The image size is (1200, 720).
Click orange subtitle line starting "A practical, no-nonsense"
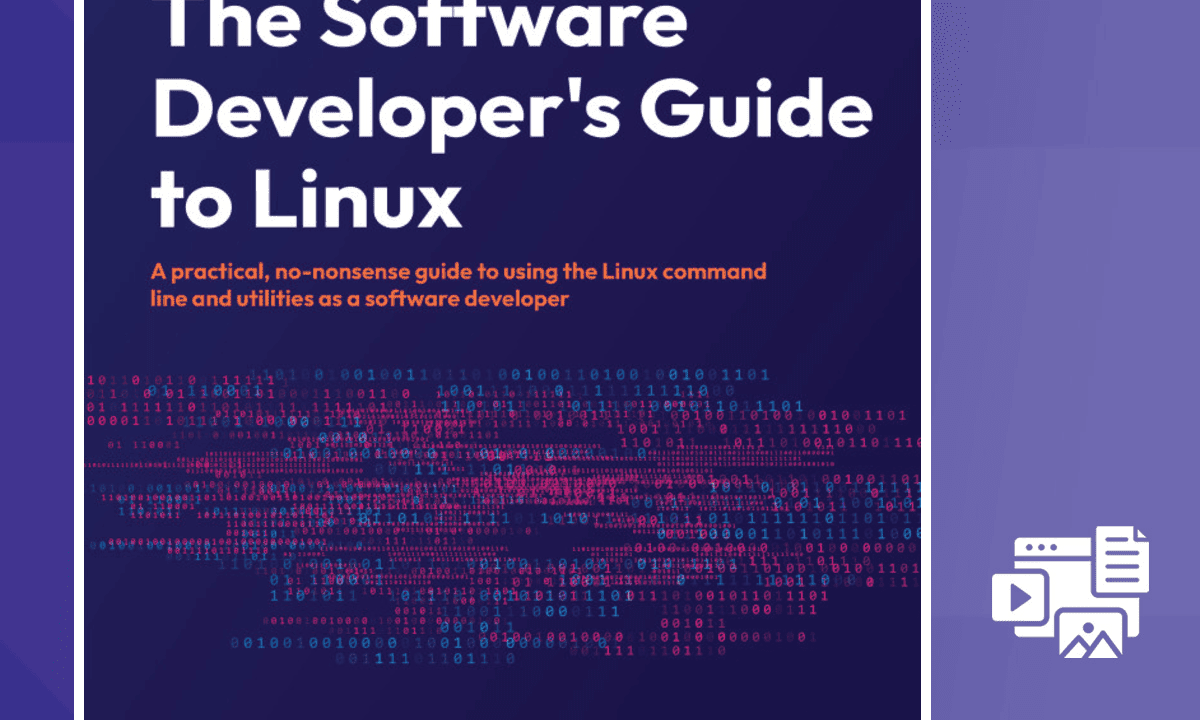(458, 271)
